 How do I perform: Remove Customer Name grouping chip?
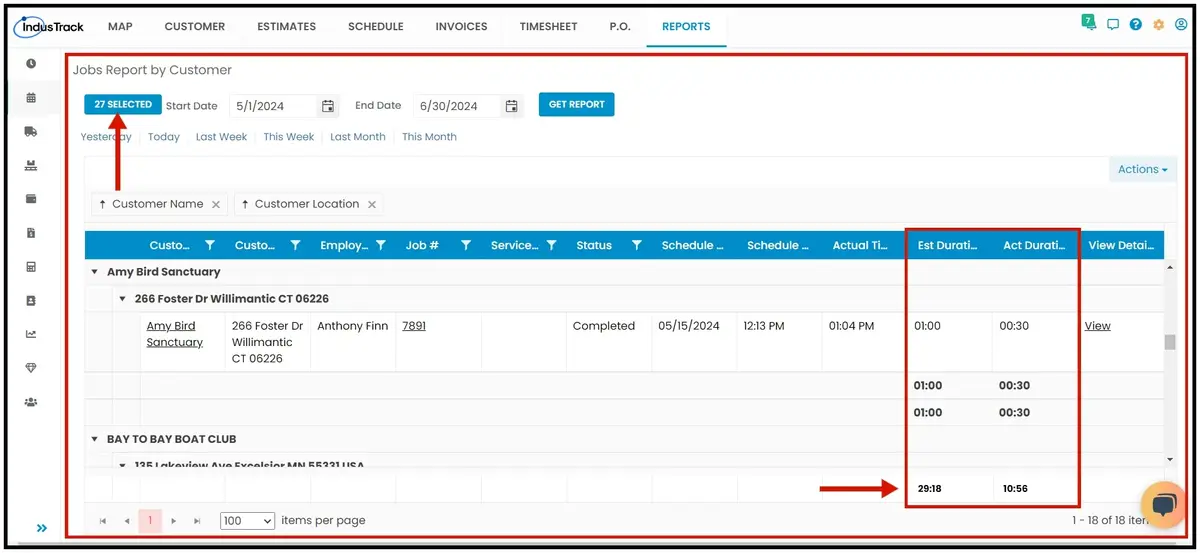pos(216,204)
